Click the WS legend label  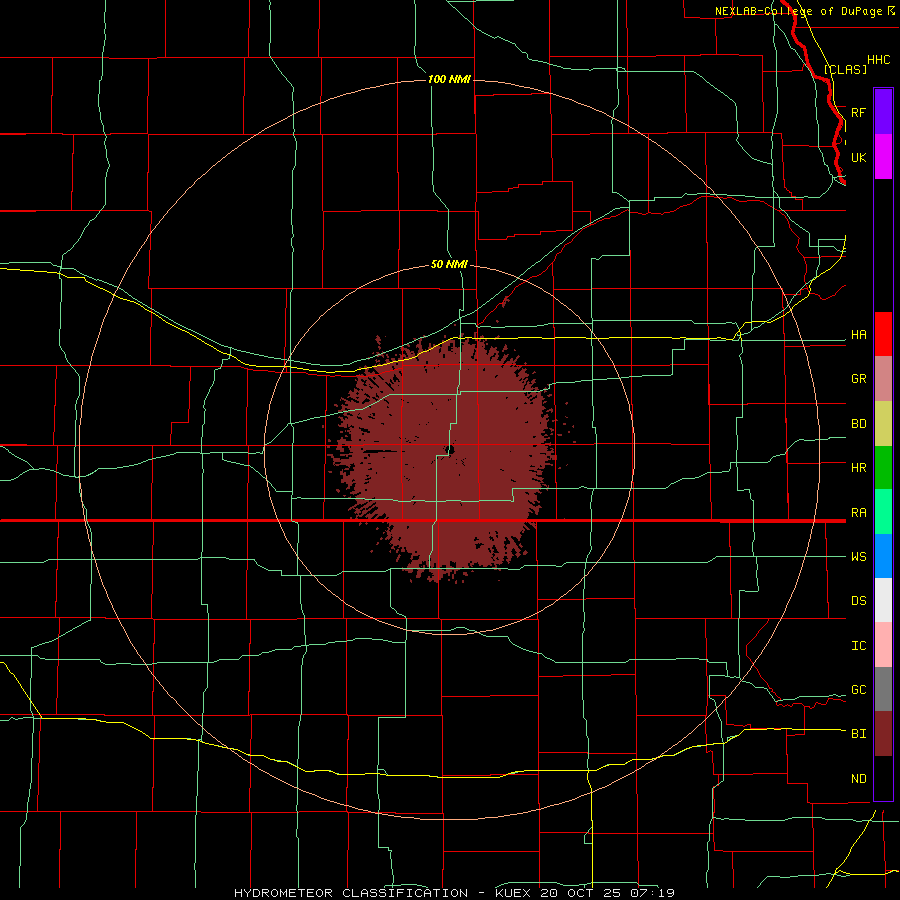858,557
